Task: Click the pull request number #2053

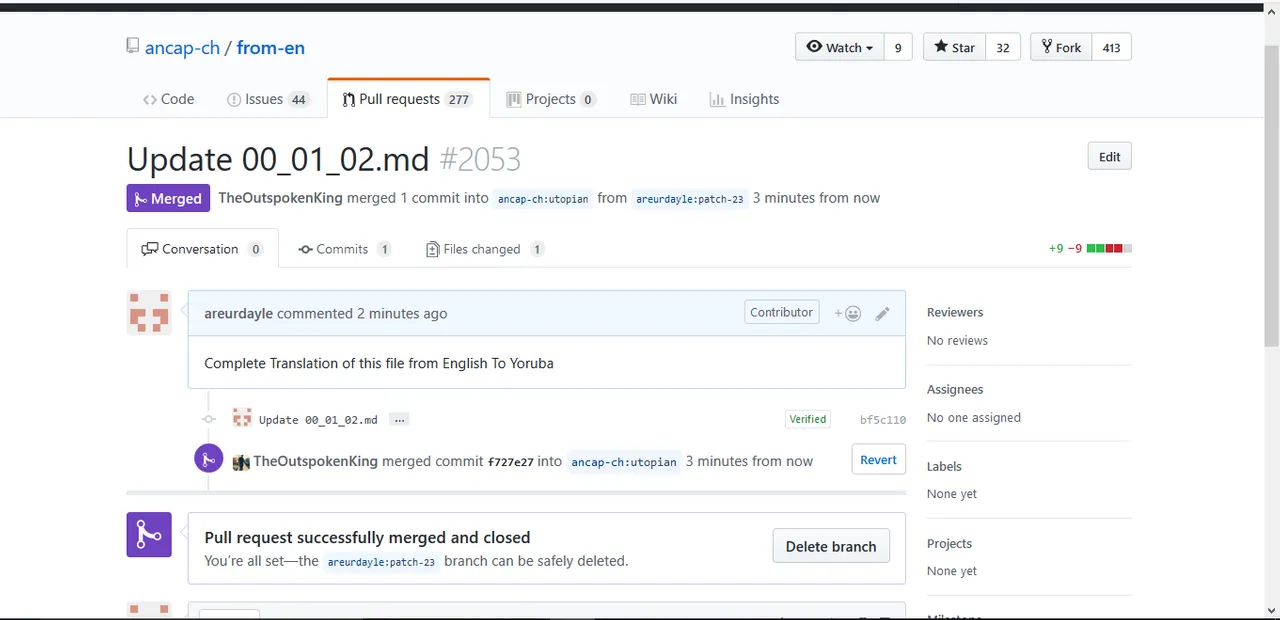Action: coord(480,159)
